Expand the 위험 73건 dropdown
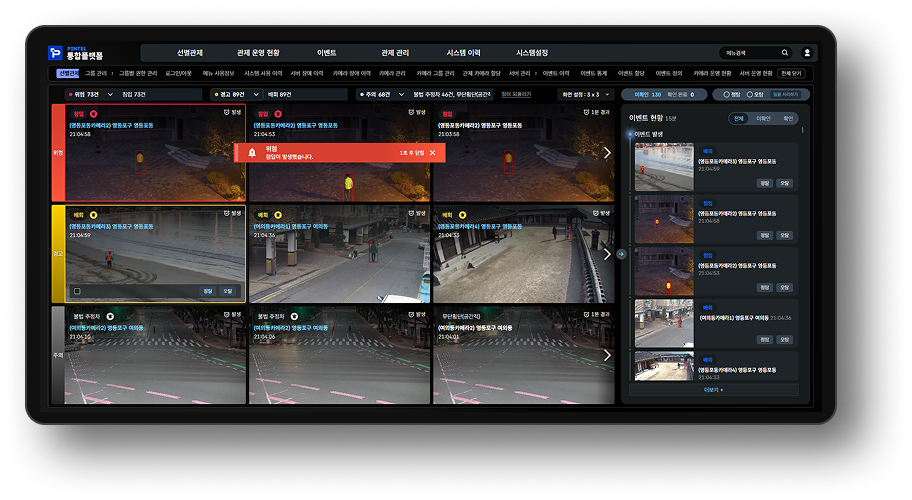Viewport: 912px width, 500px height. [110, 94]
